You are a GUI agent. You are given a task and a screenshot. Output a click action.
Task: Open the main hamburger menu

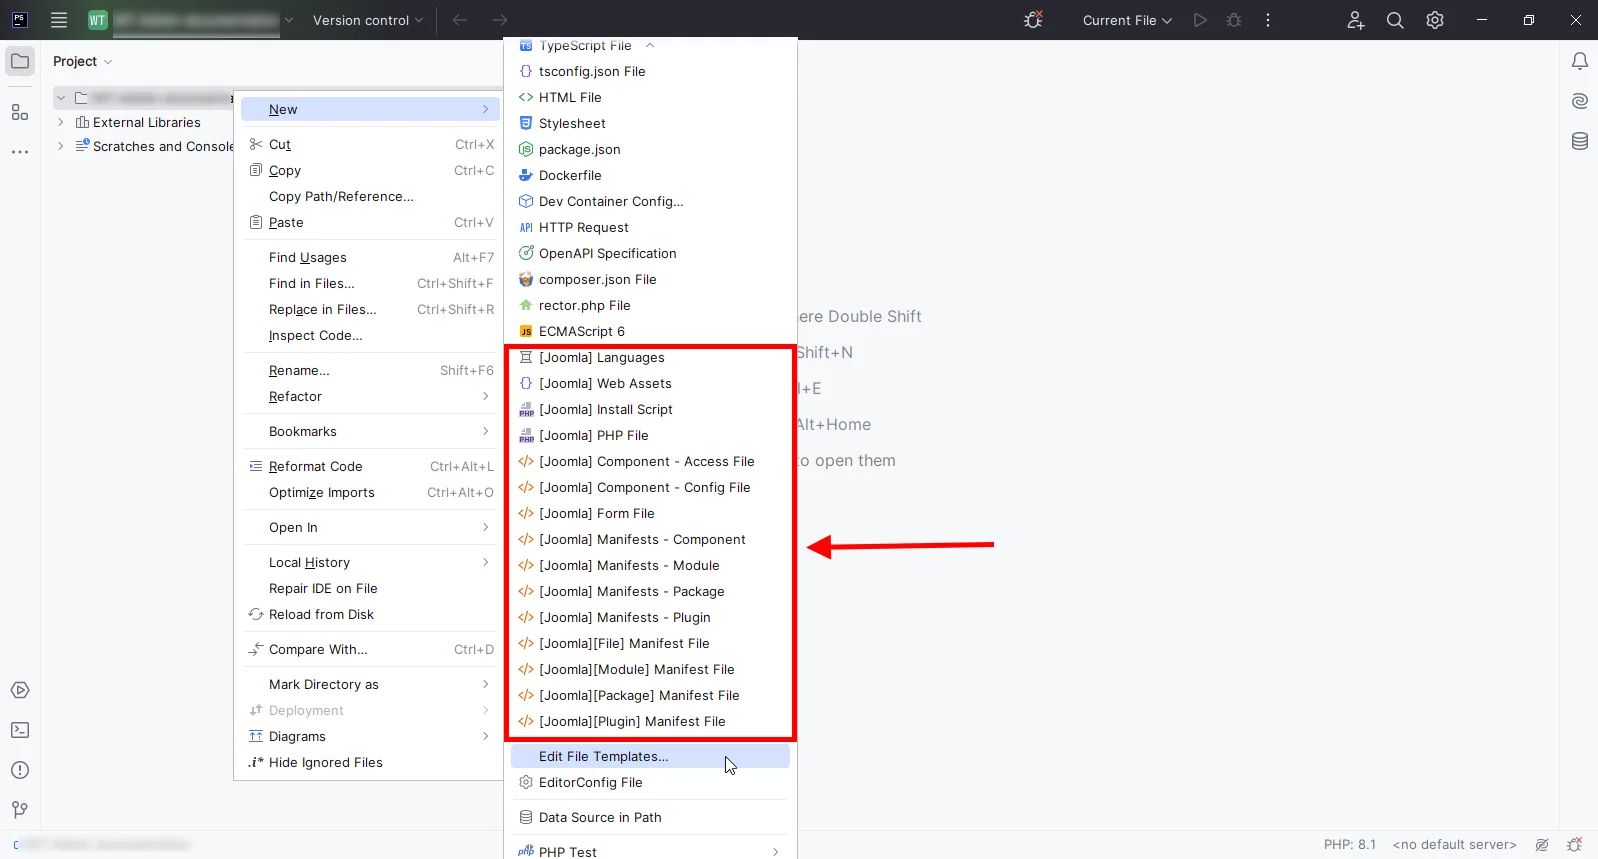click(59, 20)
